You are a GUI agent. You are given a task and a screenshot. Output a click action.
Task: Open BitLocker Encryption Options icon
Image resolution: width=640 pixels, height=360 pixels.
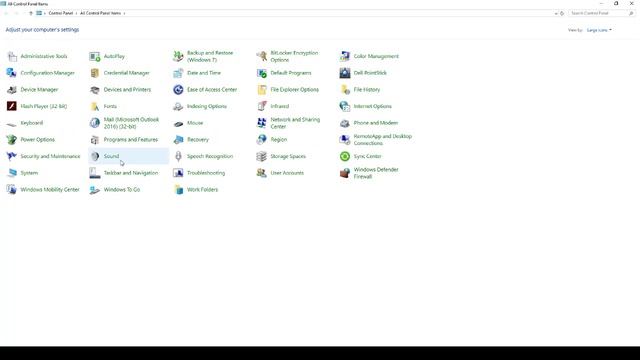[262, 56]
